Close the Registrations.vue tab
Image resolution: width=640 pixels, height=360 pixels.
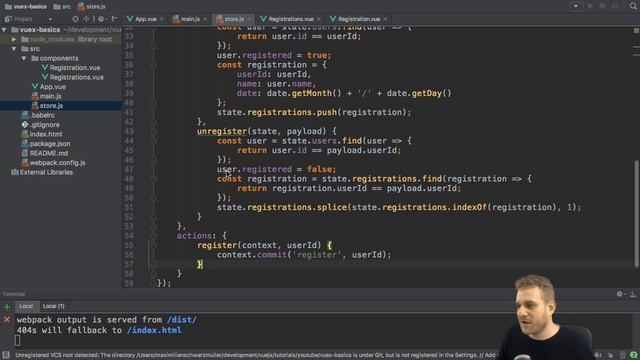[x=319, y=19]
